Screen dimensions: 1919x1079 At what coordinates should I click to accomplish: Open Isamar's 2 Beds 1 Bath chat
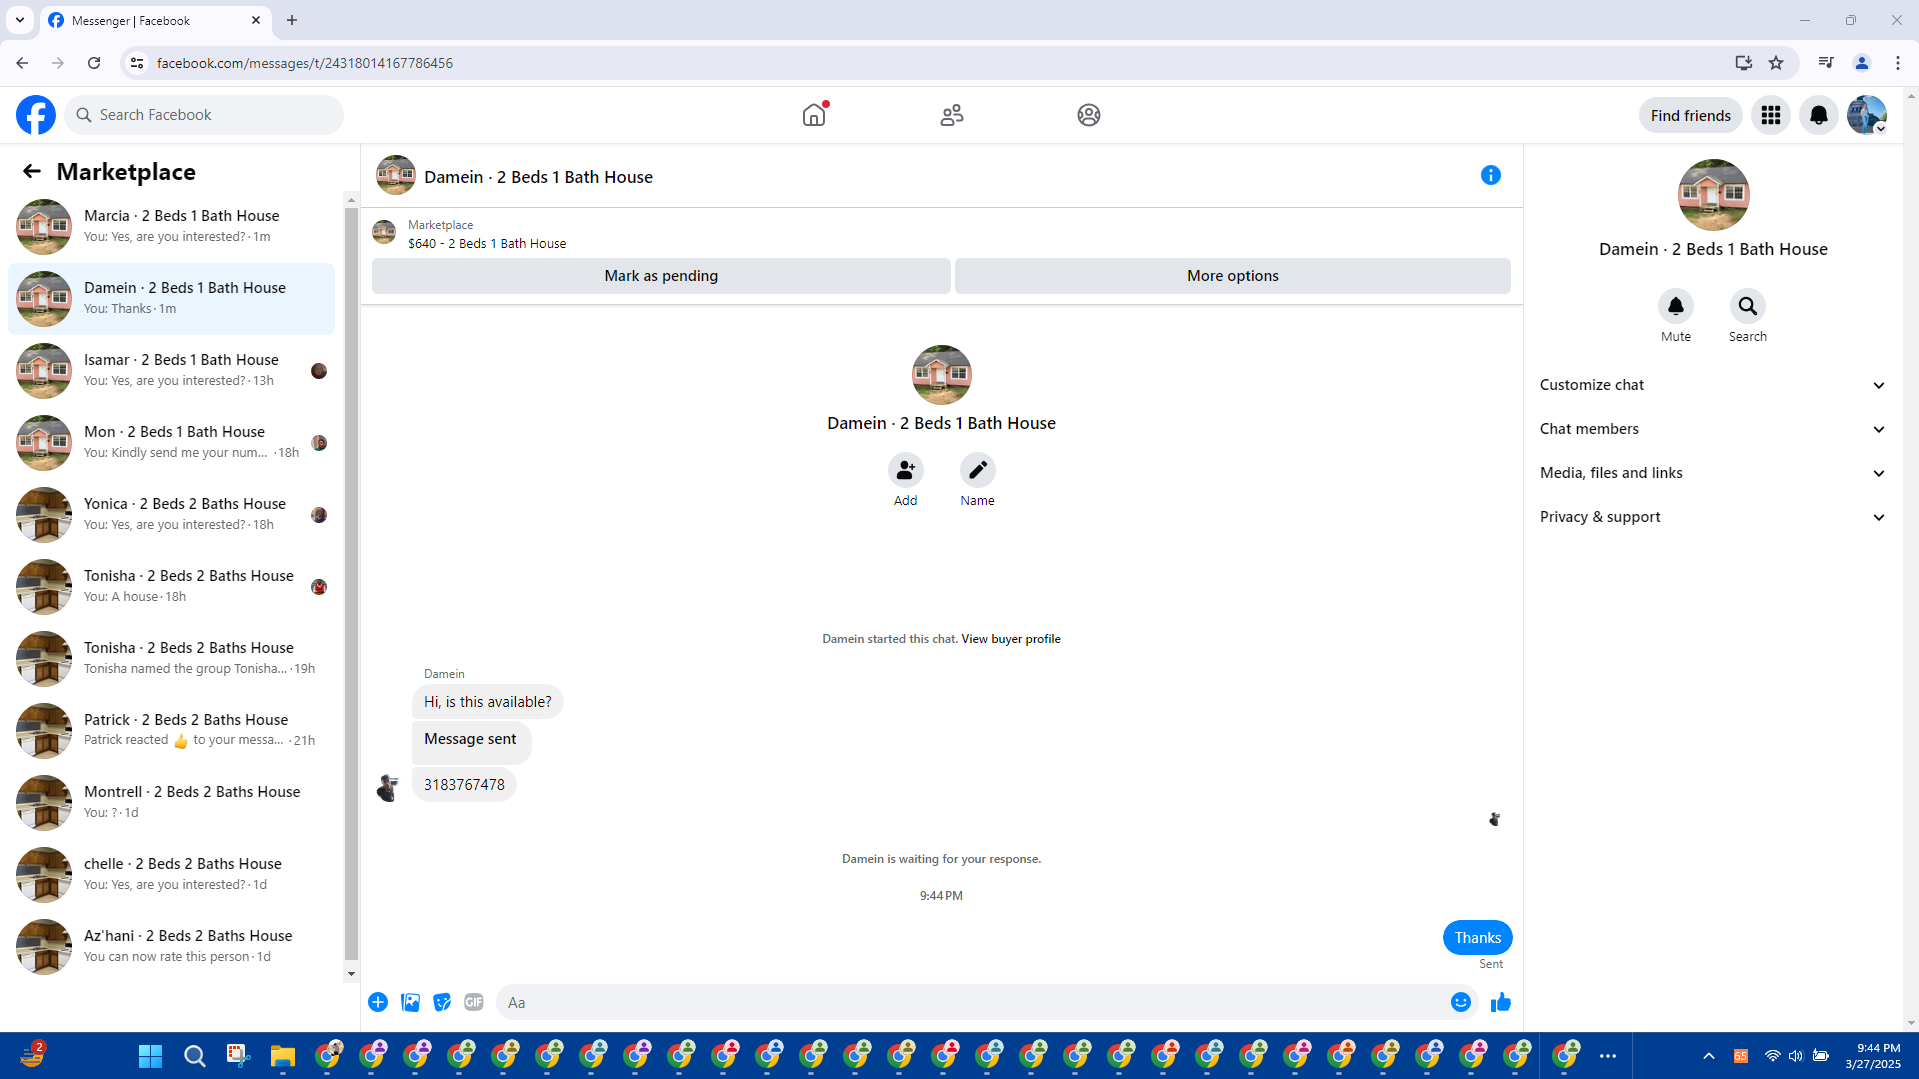(x=172, y=371)
